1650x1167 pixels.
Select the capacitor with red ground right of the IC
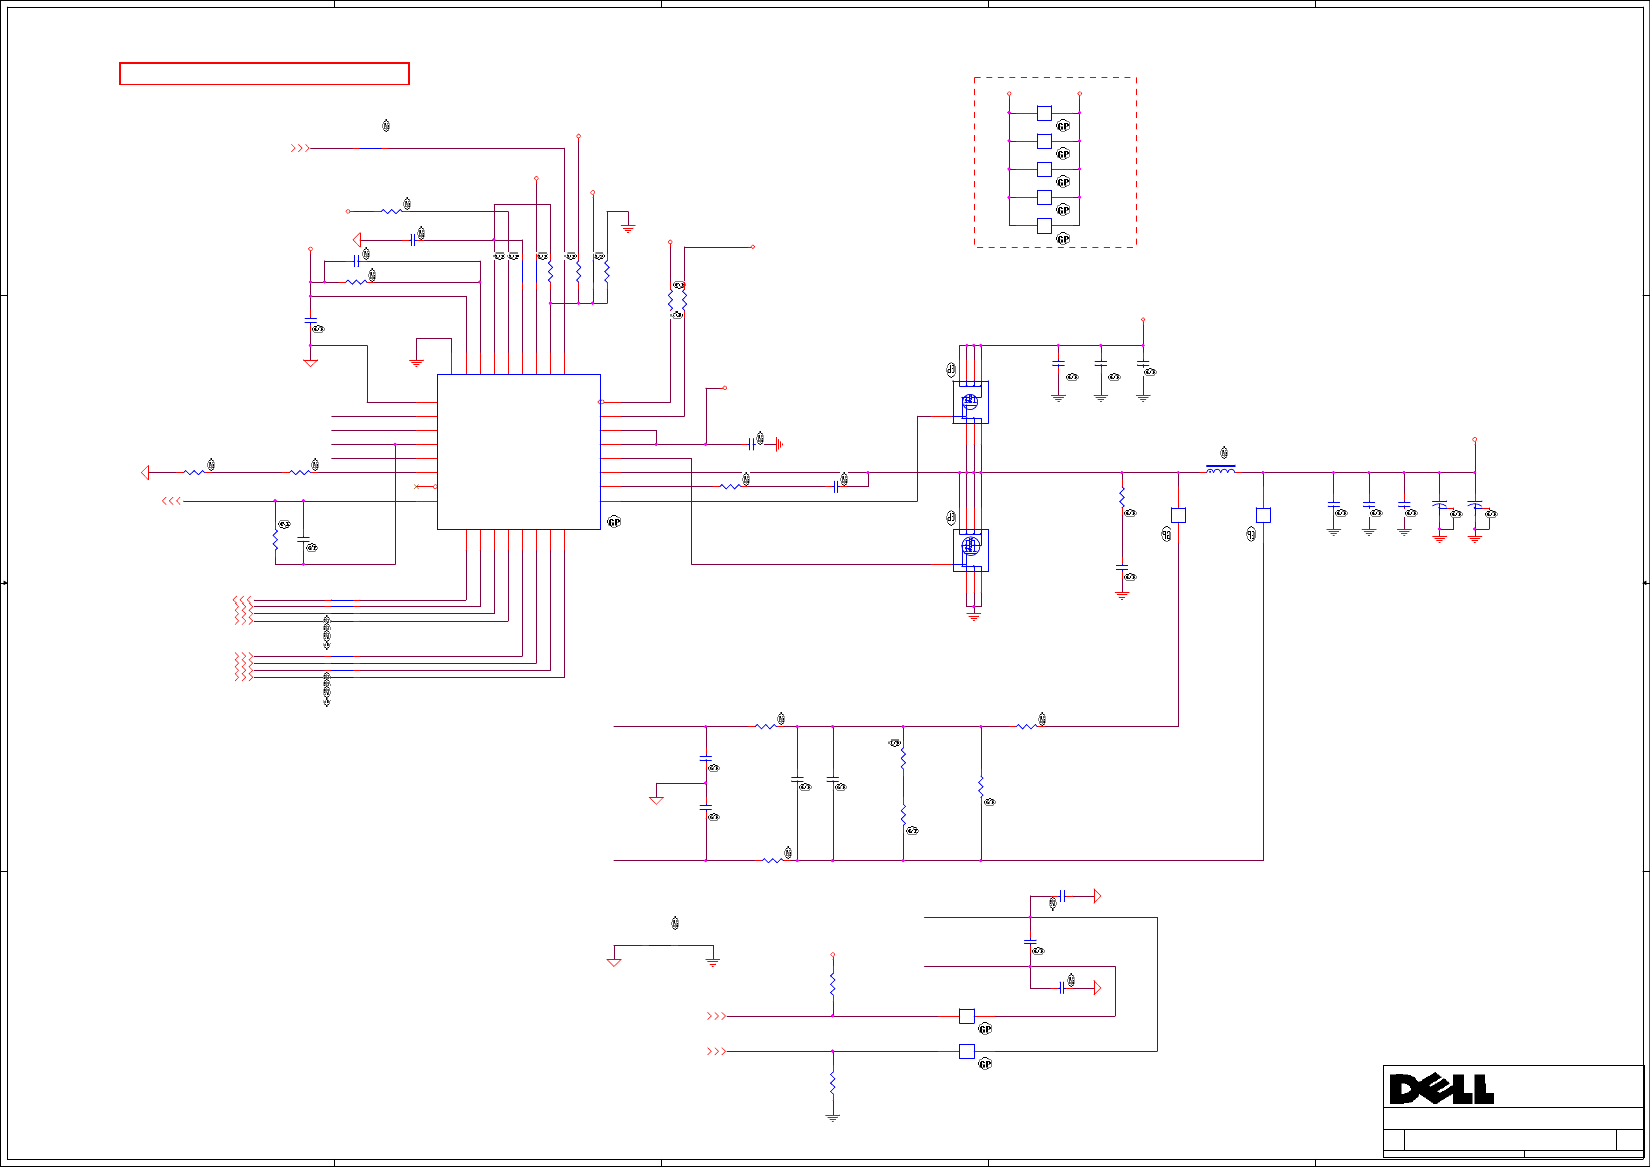point(752,444)
